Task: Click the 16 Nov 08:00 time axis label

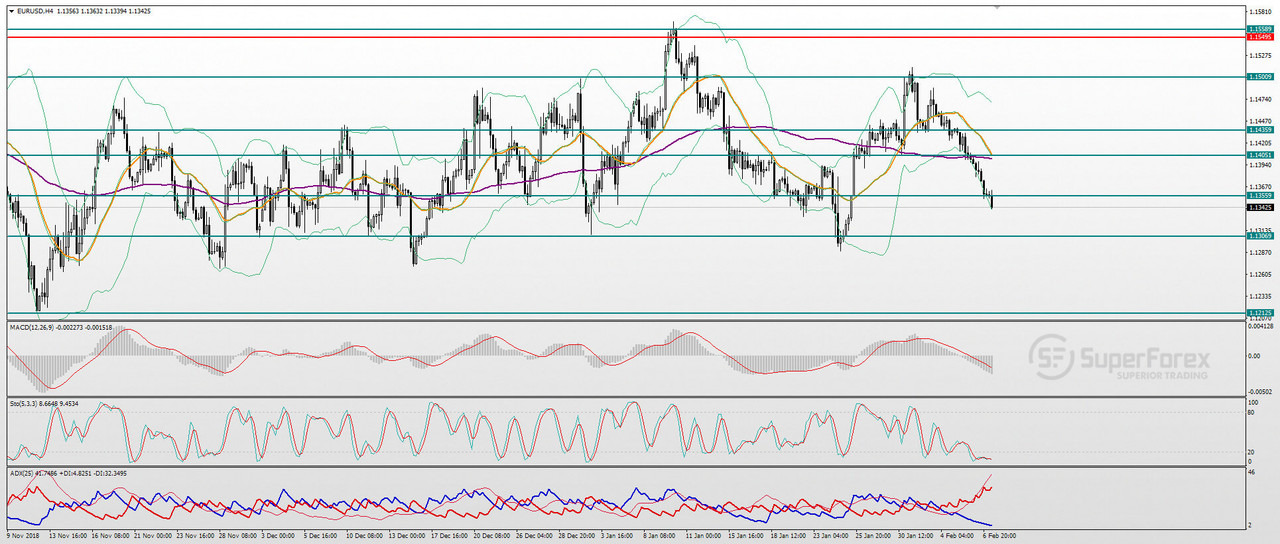Action: 109,536
